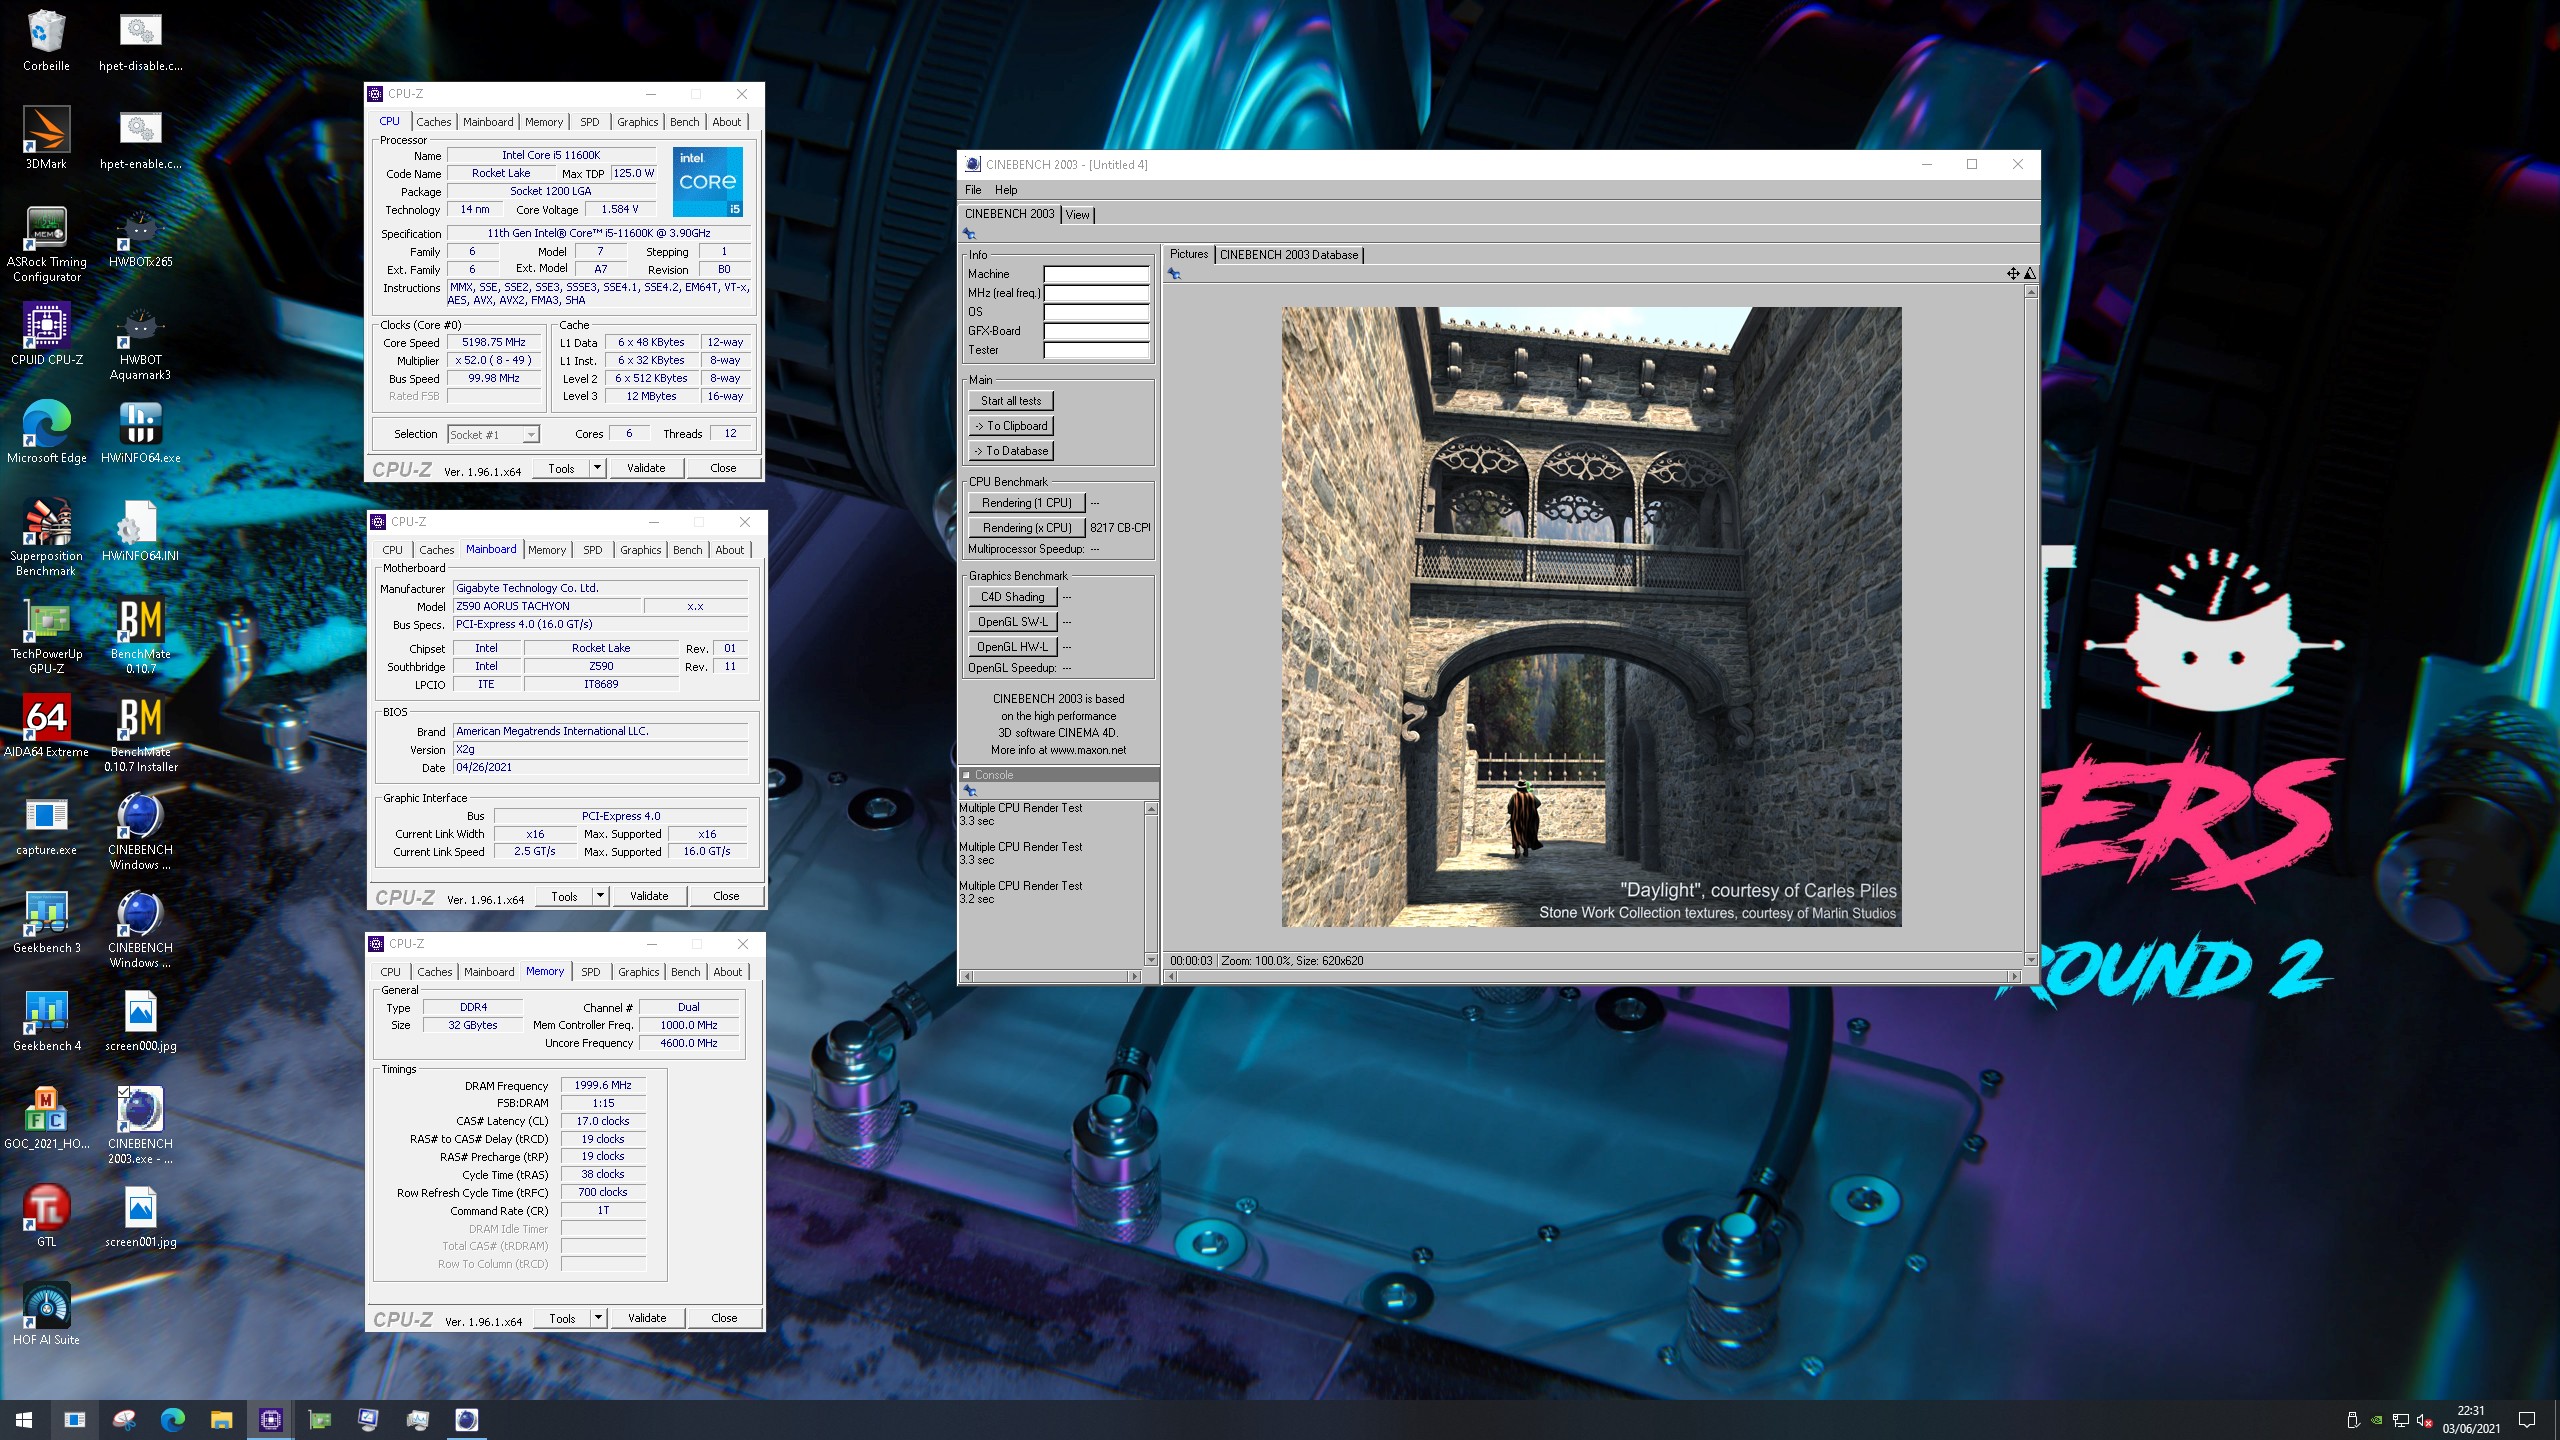
Task: Open AIDA64 Extreme shortcut
Action: (46, 726)
